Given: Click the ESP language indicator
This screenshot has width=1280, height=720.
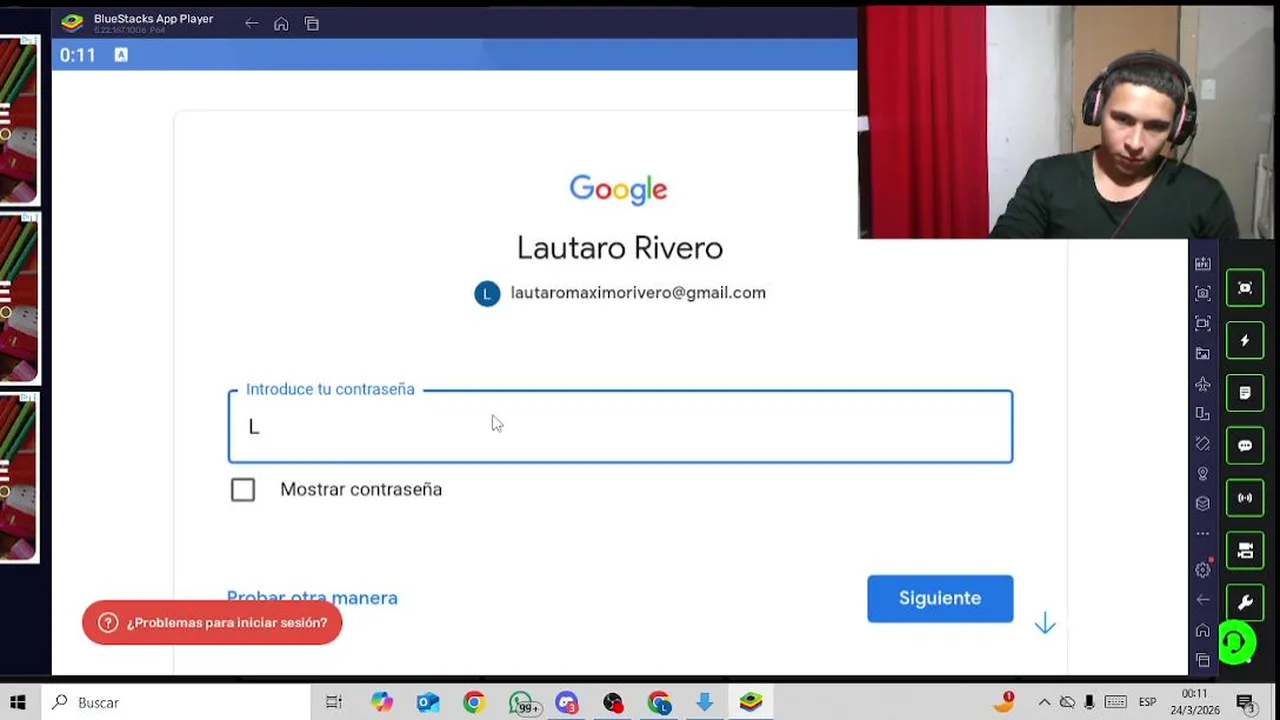Looking at the screenshot, I should click(x=1148, y=702).
